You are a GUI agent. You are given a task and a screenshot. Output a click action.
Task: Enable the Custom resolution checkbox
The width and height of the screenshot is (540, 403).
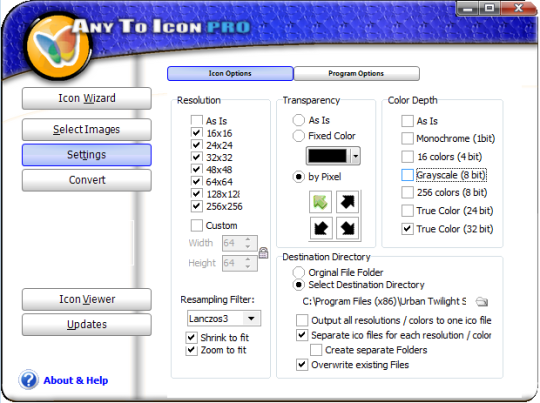coord(197,226)
